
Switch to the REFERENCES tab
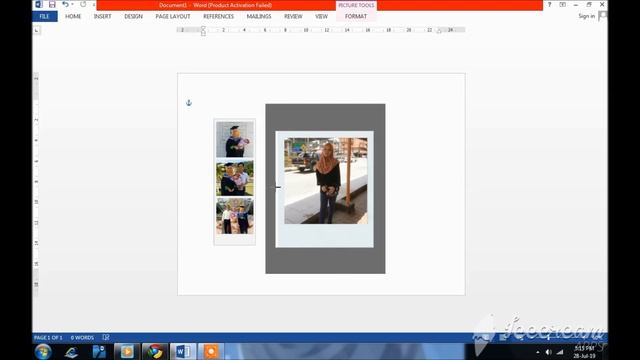coord(218,16)
